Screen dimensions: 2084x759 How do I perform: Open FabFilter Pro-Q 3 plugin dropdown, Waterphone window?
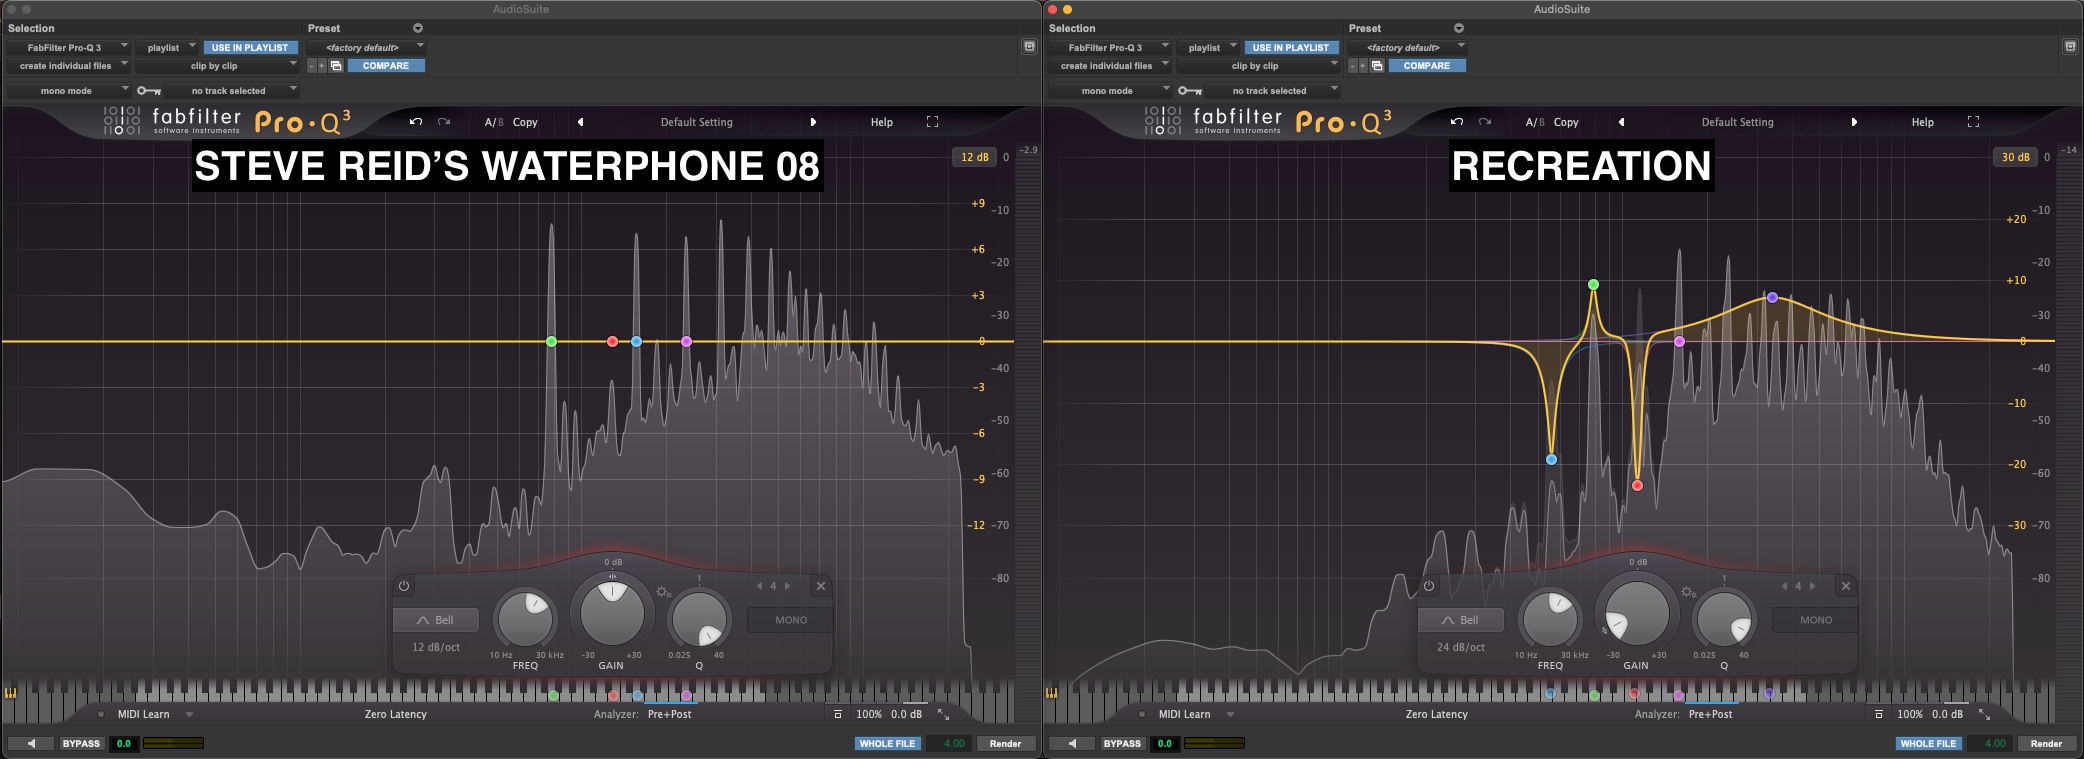tap(68, 47)
